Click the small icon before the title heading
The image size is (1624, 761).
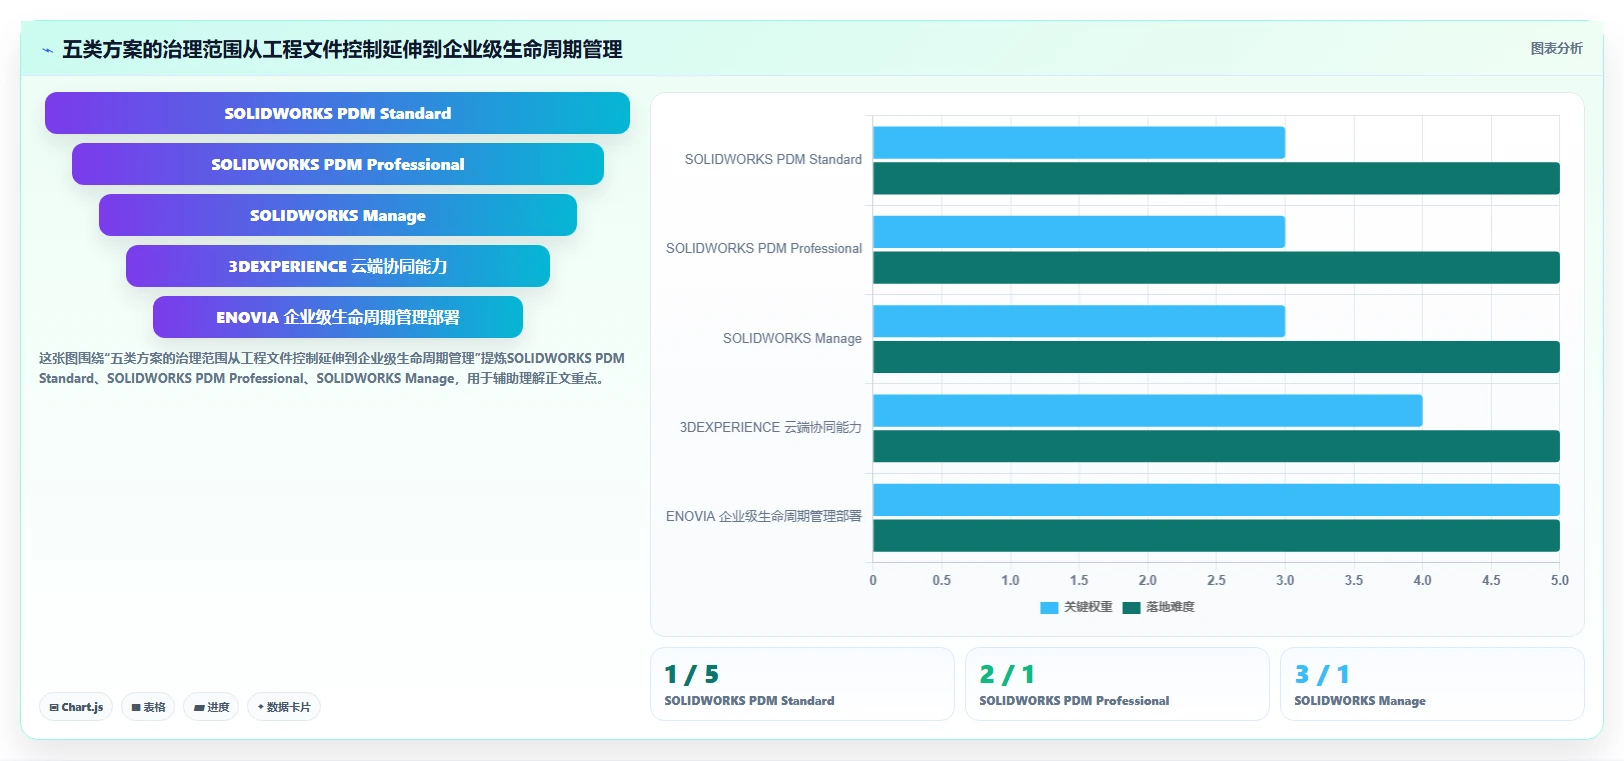coord(47,50)
